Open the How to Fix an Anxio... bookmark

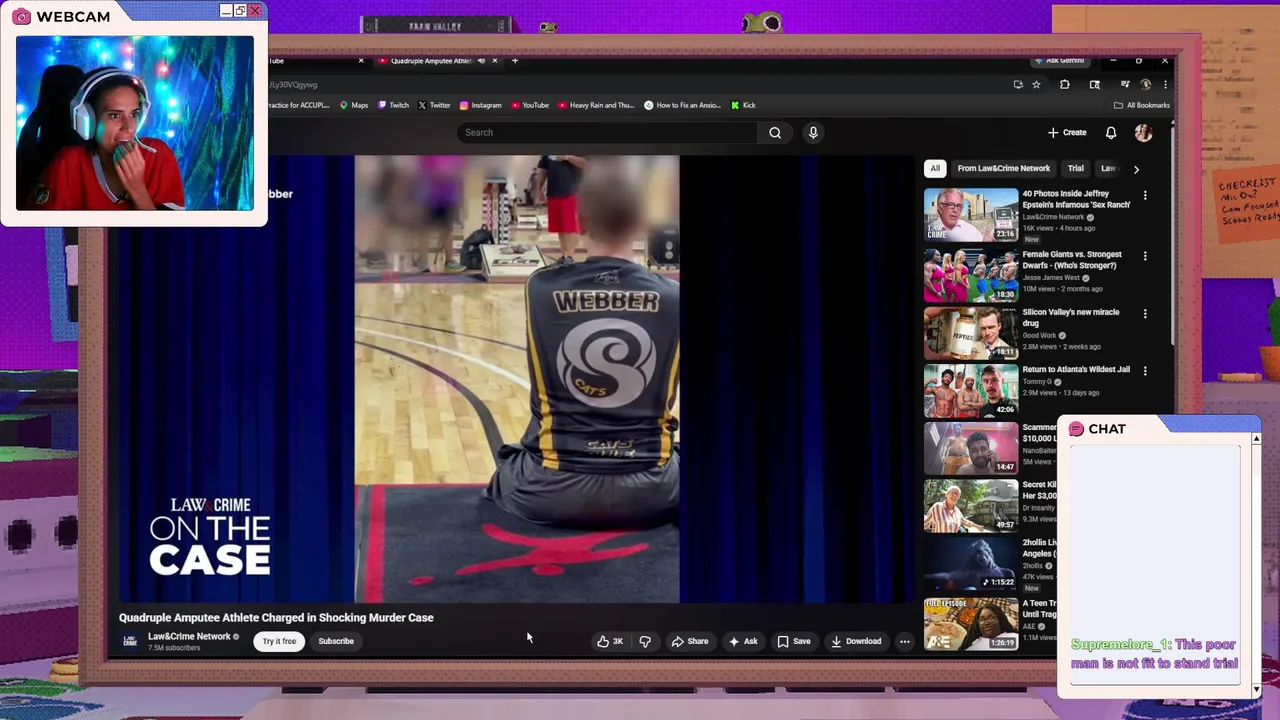coord(683,105)
